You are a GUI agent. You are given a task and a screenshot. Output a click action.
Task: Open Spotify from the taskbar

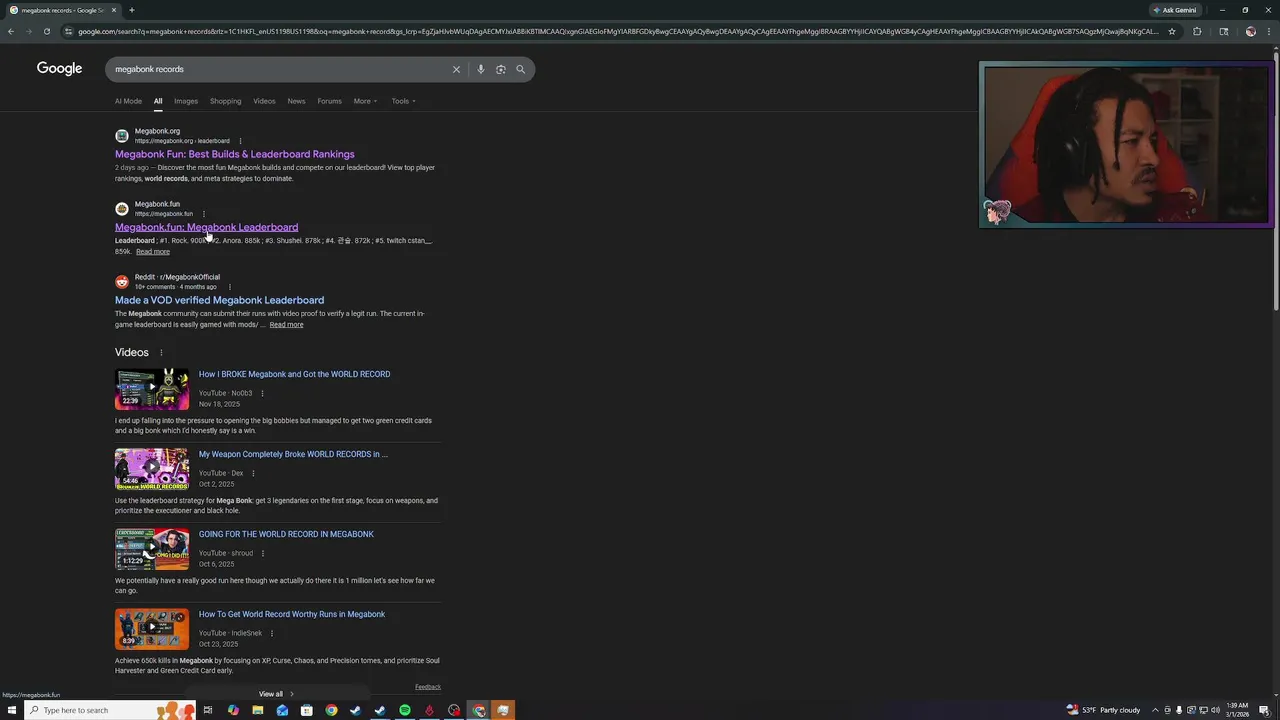click(405, 710)
